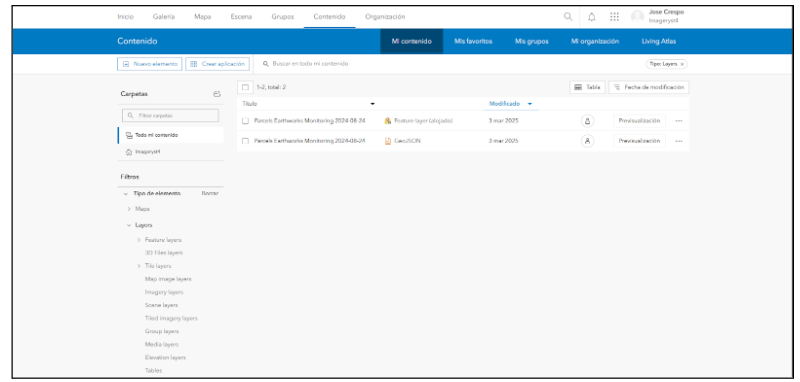Image resolution: width=800 pixels, height=382 pixels.
Task: Click owner share icon in GeoJSON row
Action: point(587,141)
